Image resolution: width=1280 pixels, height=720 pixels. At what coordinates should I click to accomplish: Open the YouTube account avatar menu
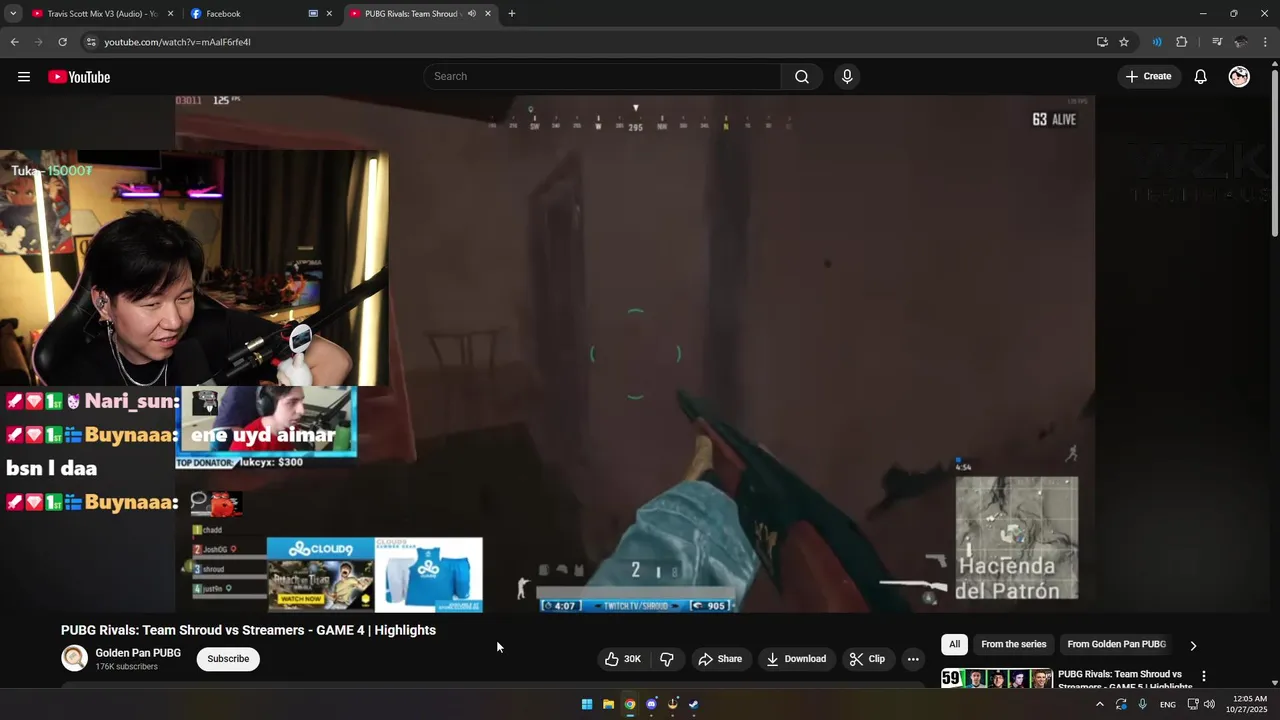click(1239, 77)
